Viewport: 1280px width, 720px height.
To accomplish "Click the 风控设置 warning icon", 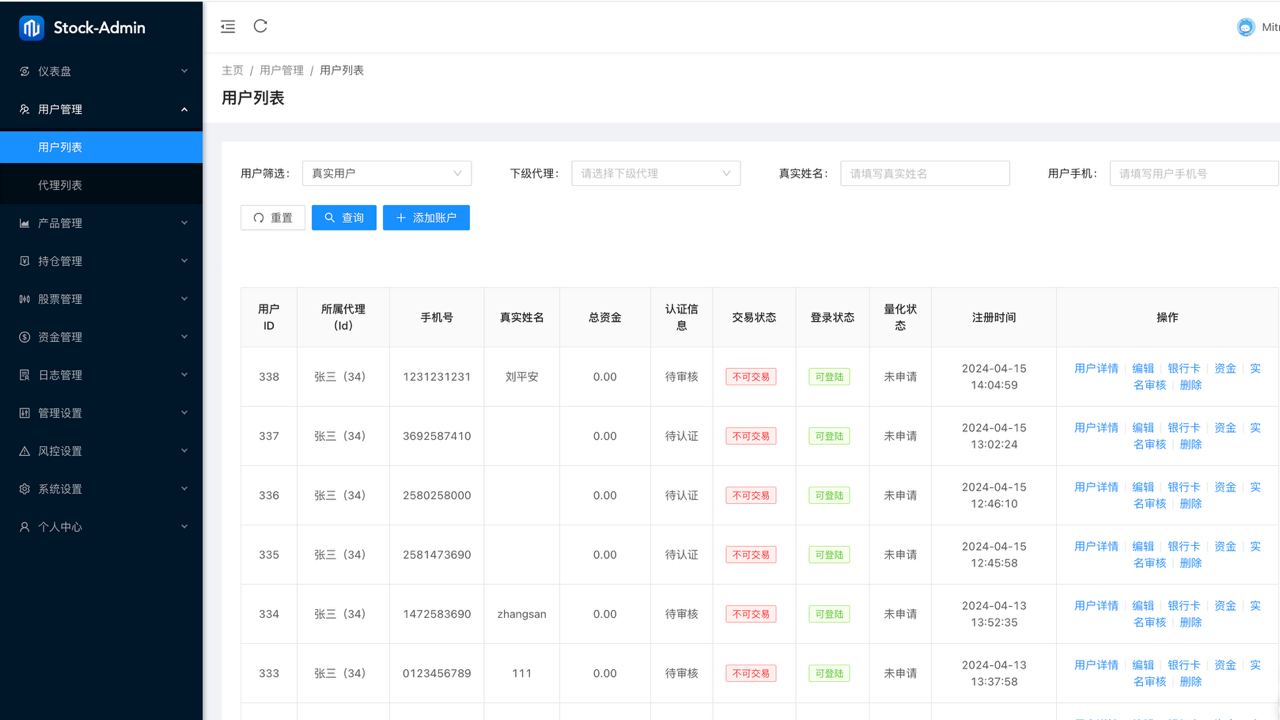I will pyautogui.click(x=25, y=452).
